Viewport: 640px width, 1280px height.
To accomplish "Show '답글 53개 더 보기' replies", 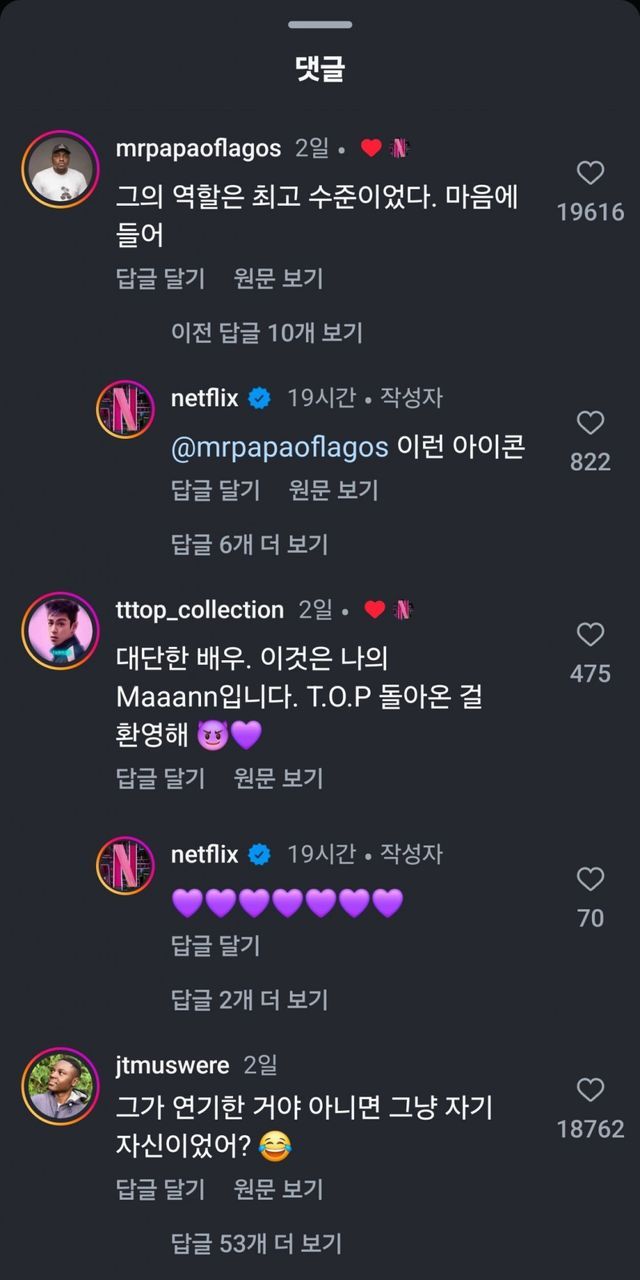I will [x=257, y=1243].
